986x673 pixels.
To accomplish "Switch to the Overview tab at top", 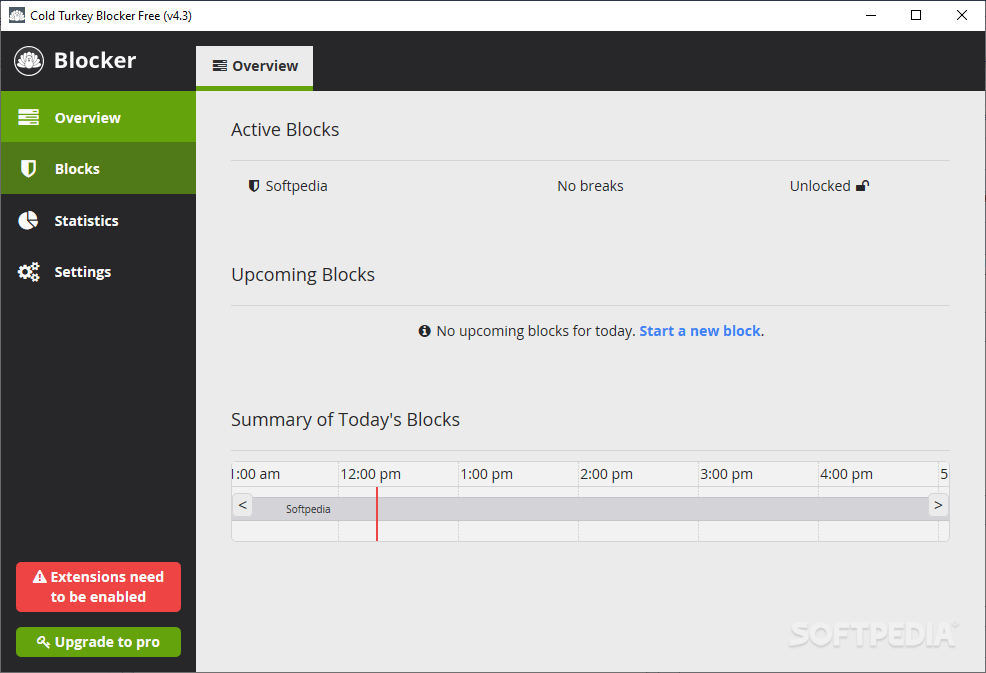I will click(254, 66).
